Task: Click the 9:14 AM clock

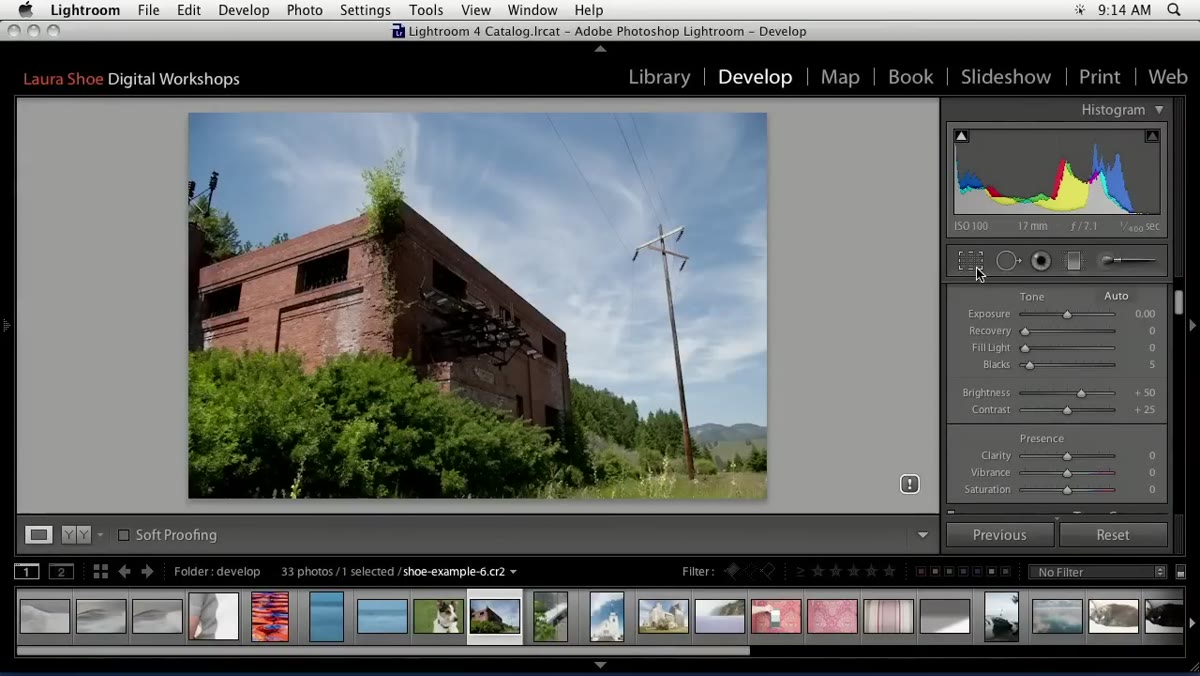Action: [x=1124, y=10]
